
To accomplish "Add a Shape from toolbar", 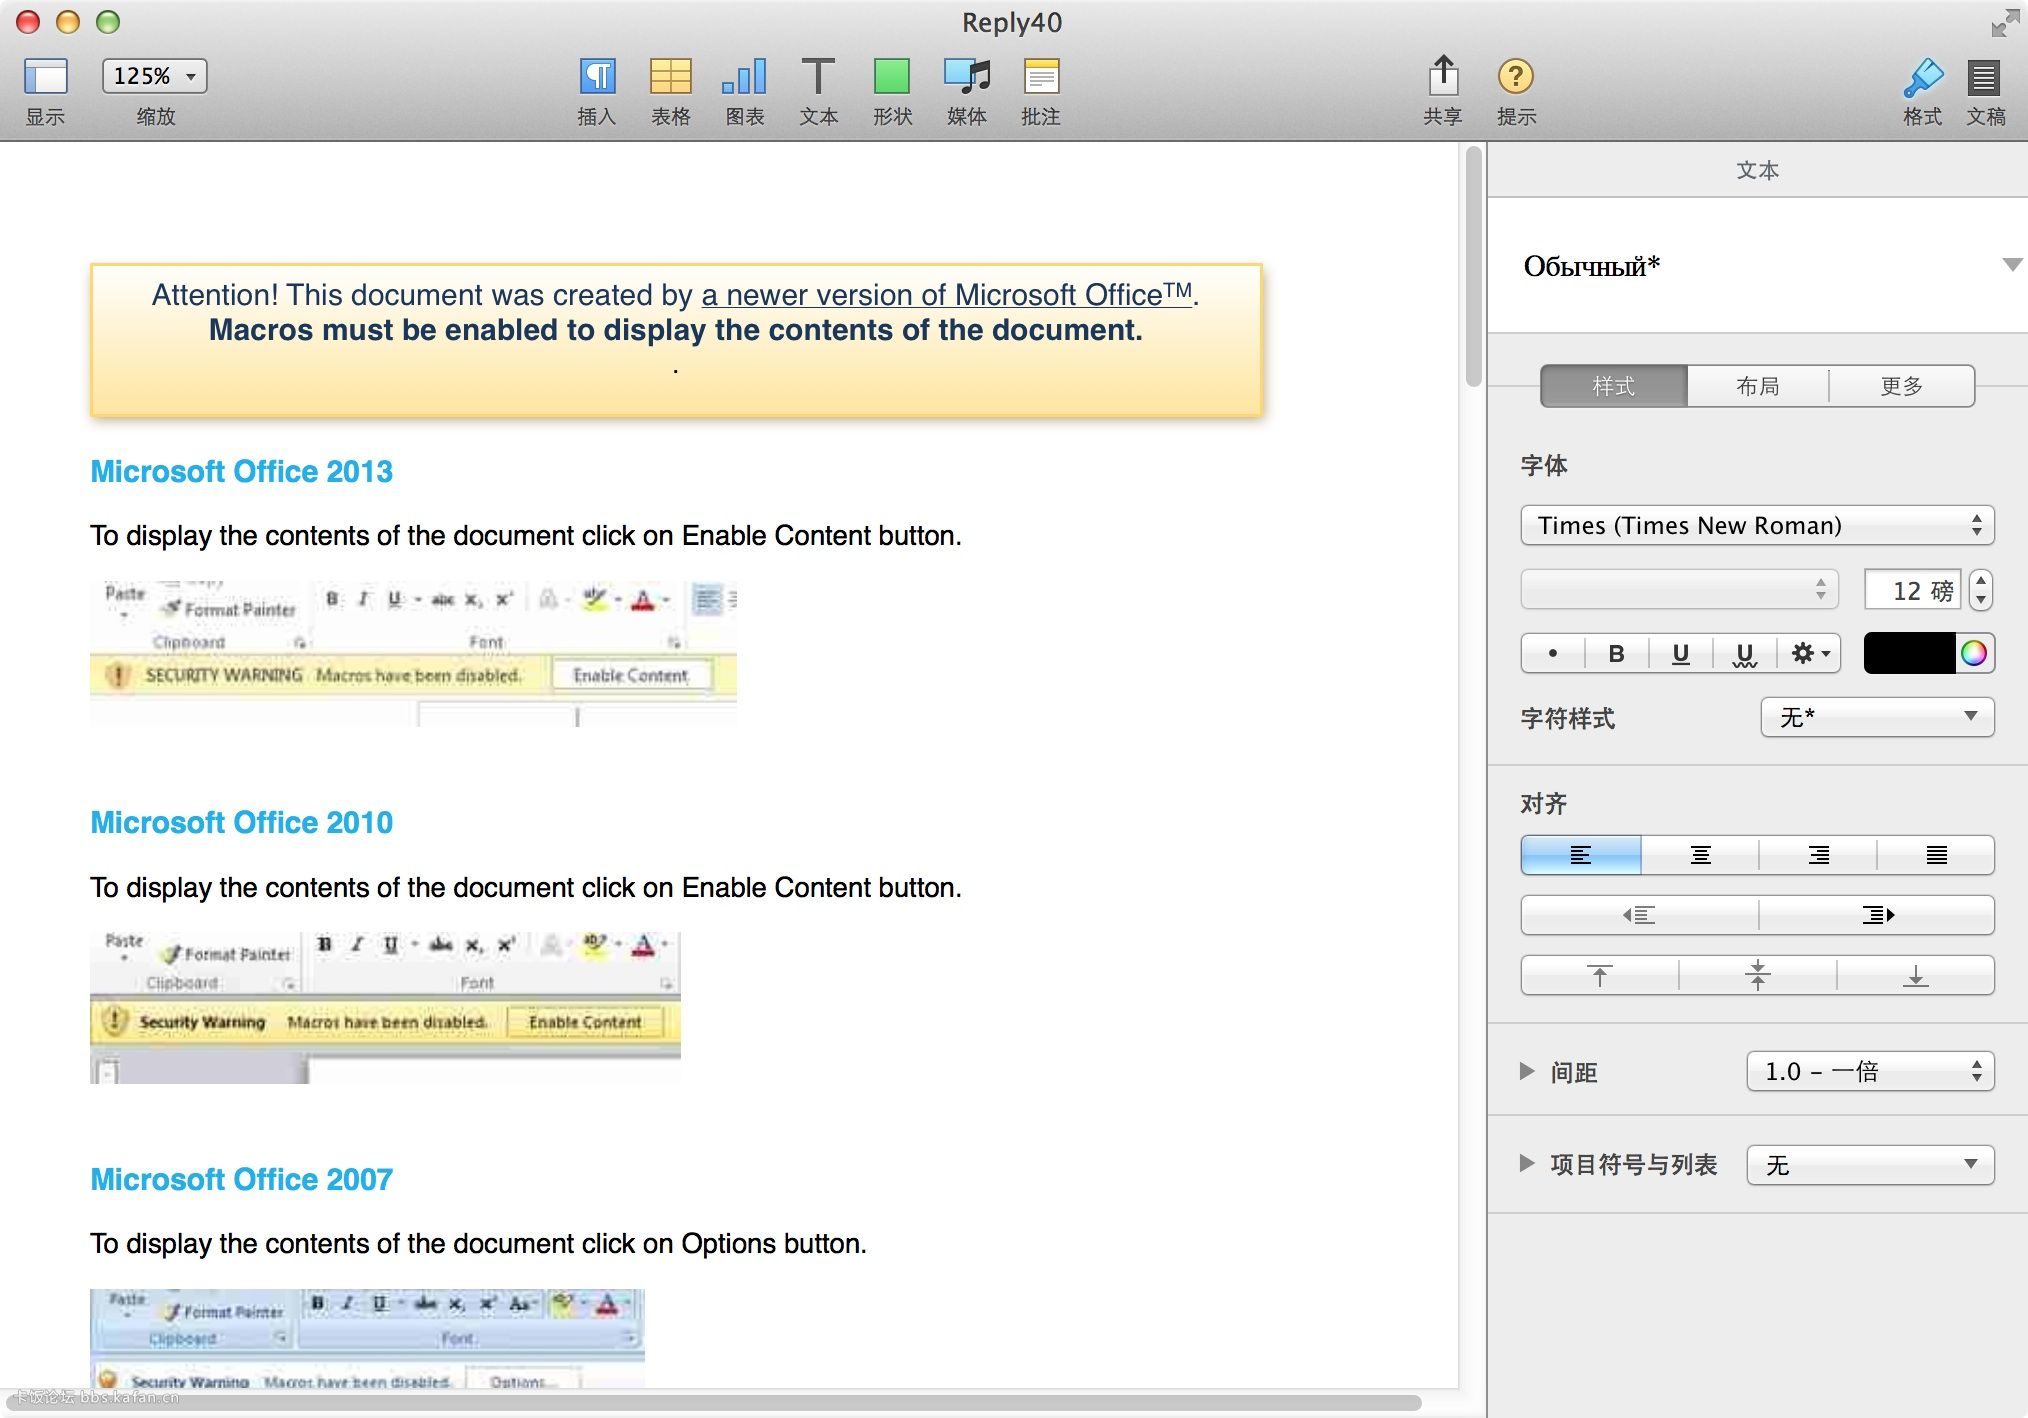I will tap(891, 77).
